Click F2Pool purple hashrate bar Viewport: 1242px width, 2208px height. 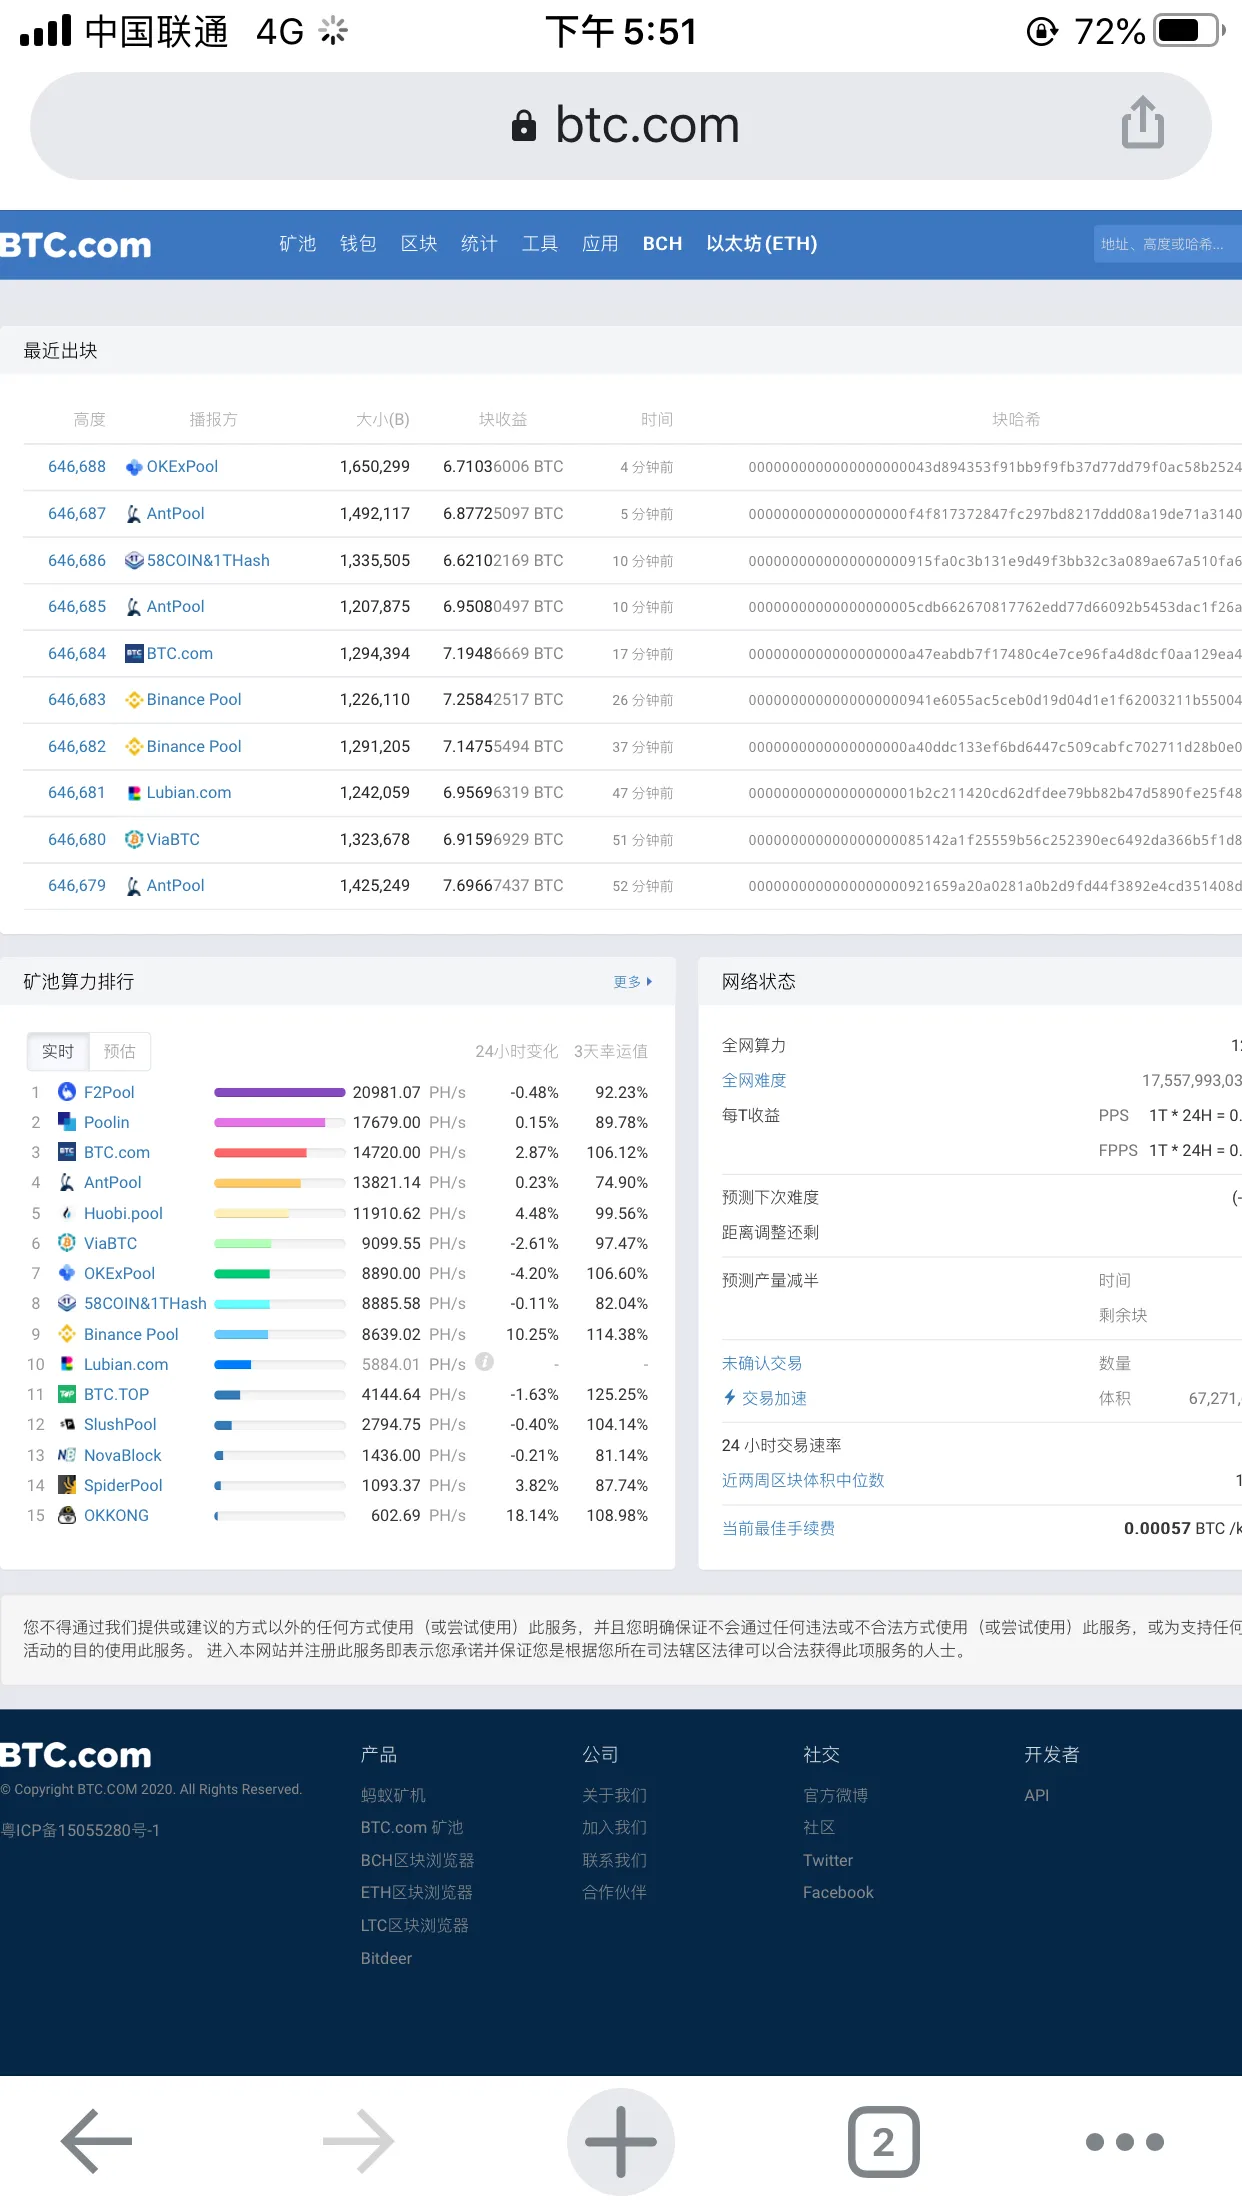[280, 1092]
